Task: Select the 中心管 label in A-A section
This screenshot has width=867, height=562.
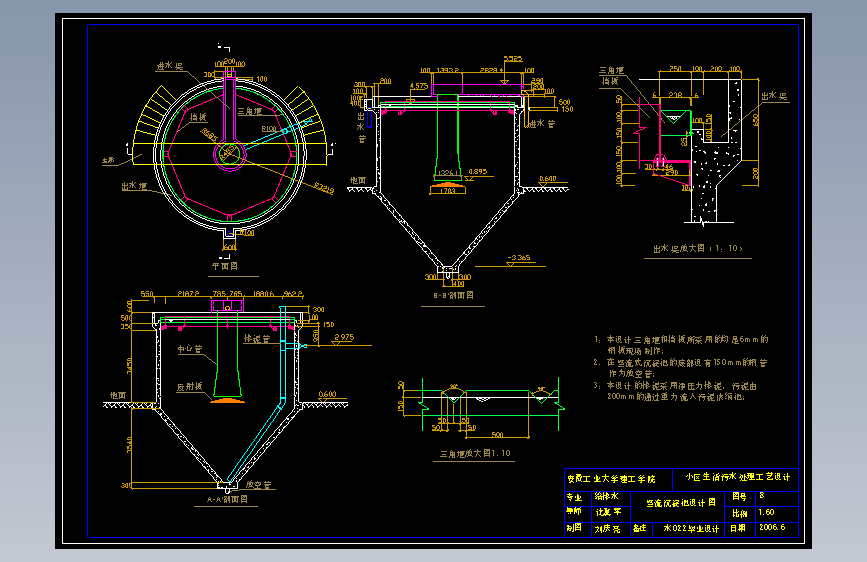Action: click(x=190, y=348)
